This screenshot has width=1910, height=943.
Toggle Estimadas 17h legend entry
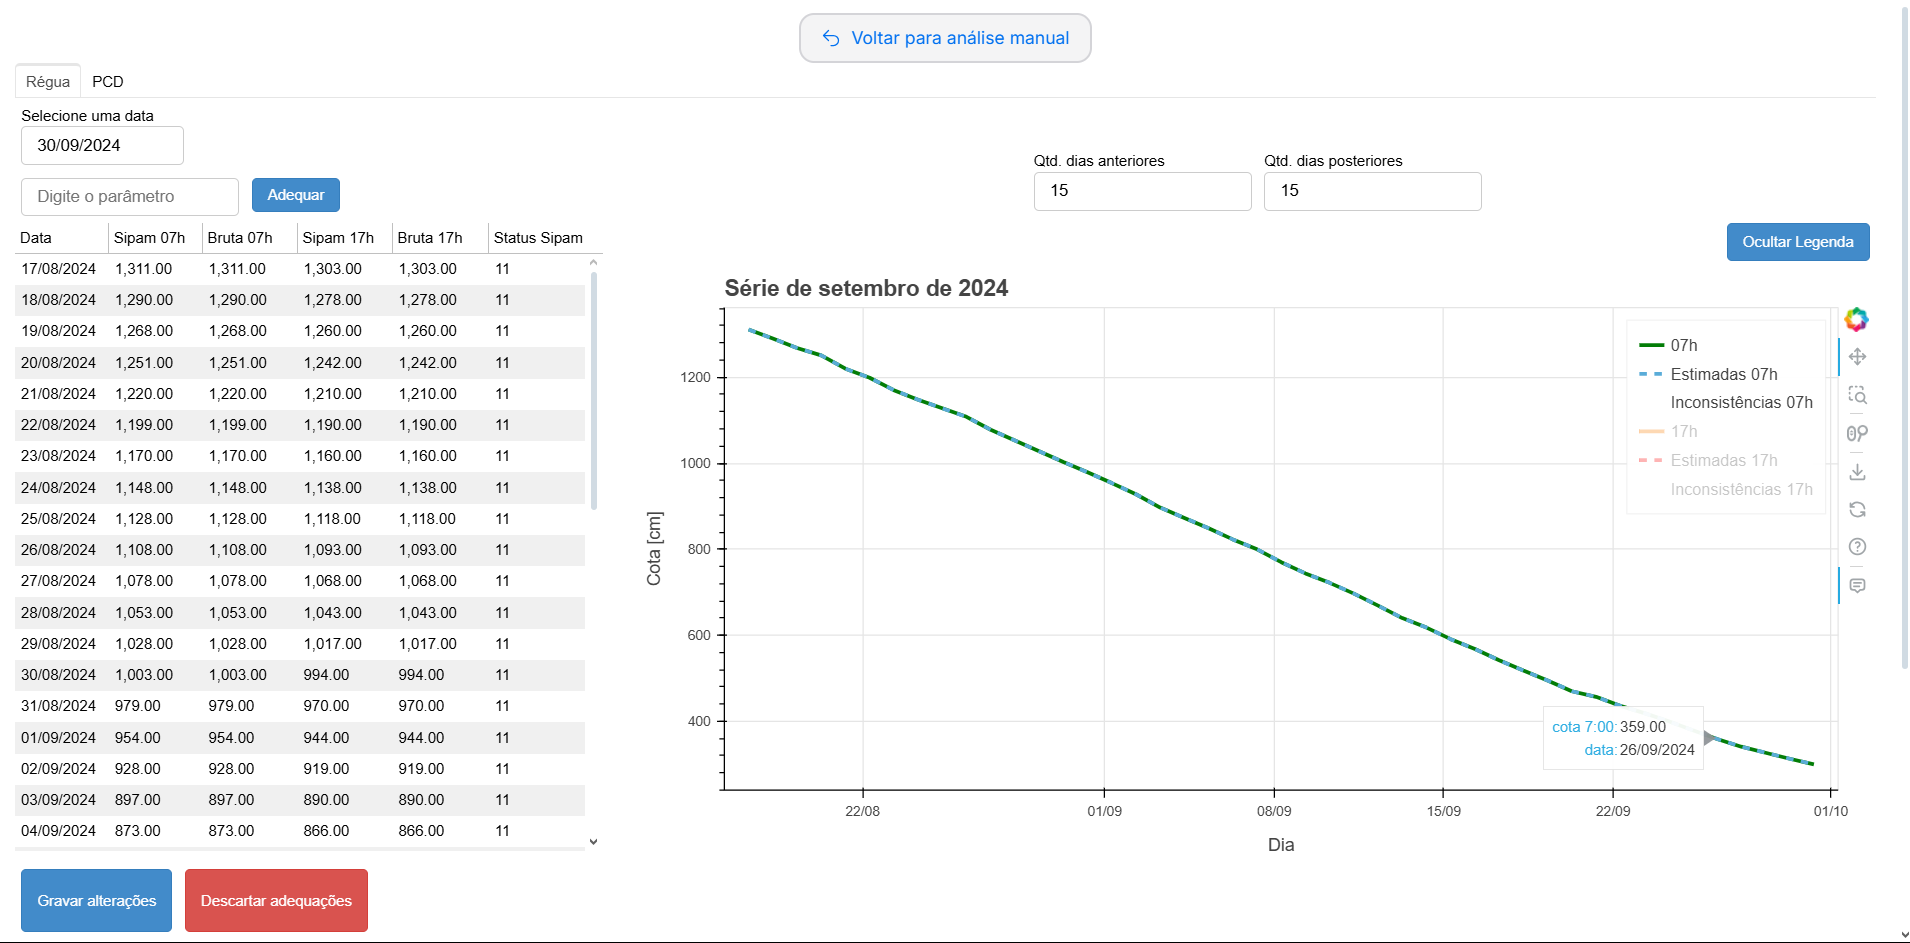[1723, 461]
